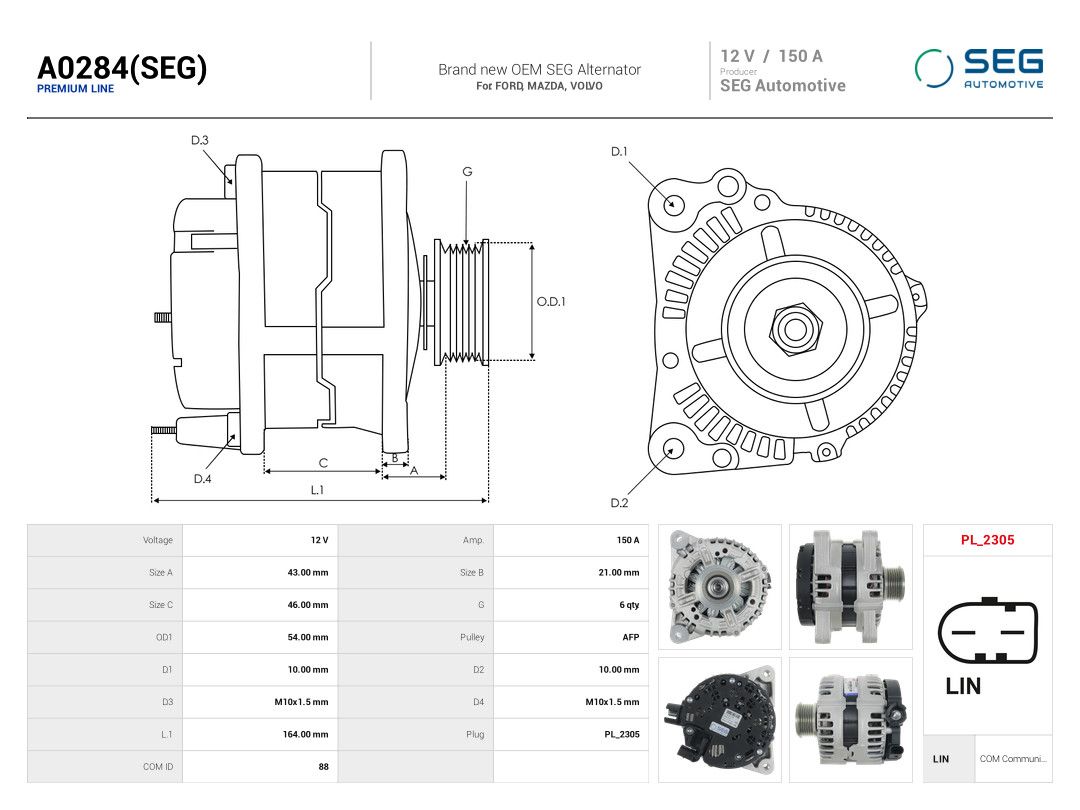Select the COM ID 88 value cell
The height and width of the screenshot is (810, 1080).
(260, 767)
